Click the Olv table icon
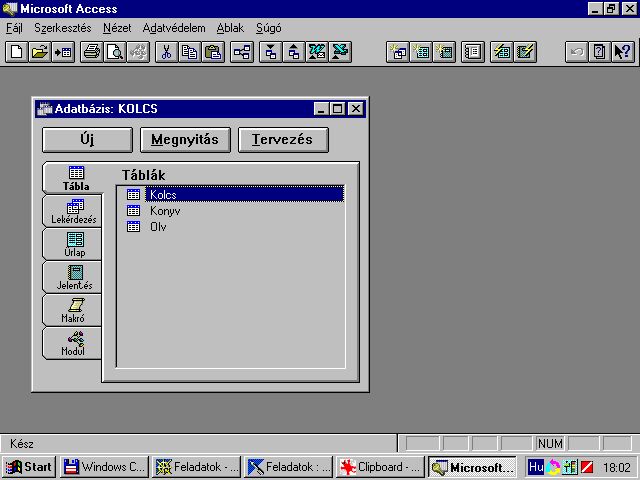Viewport: 640px width, 480px height. coord(133,227)
